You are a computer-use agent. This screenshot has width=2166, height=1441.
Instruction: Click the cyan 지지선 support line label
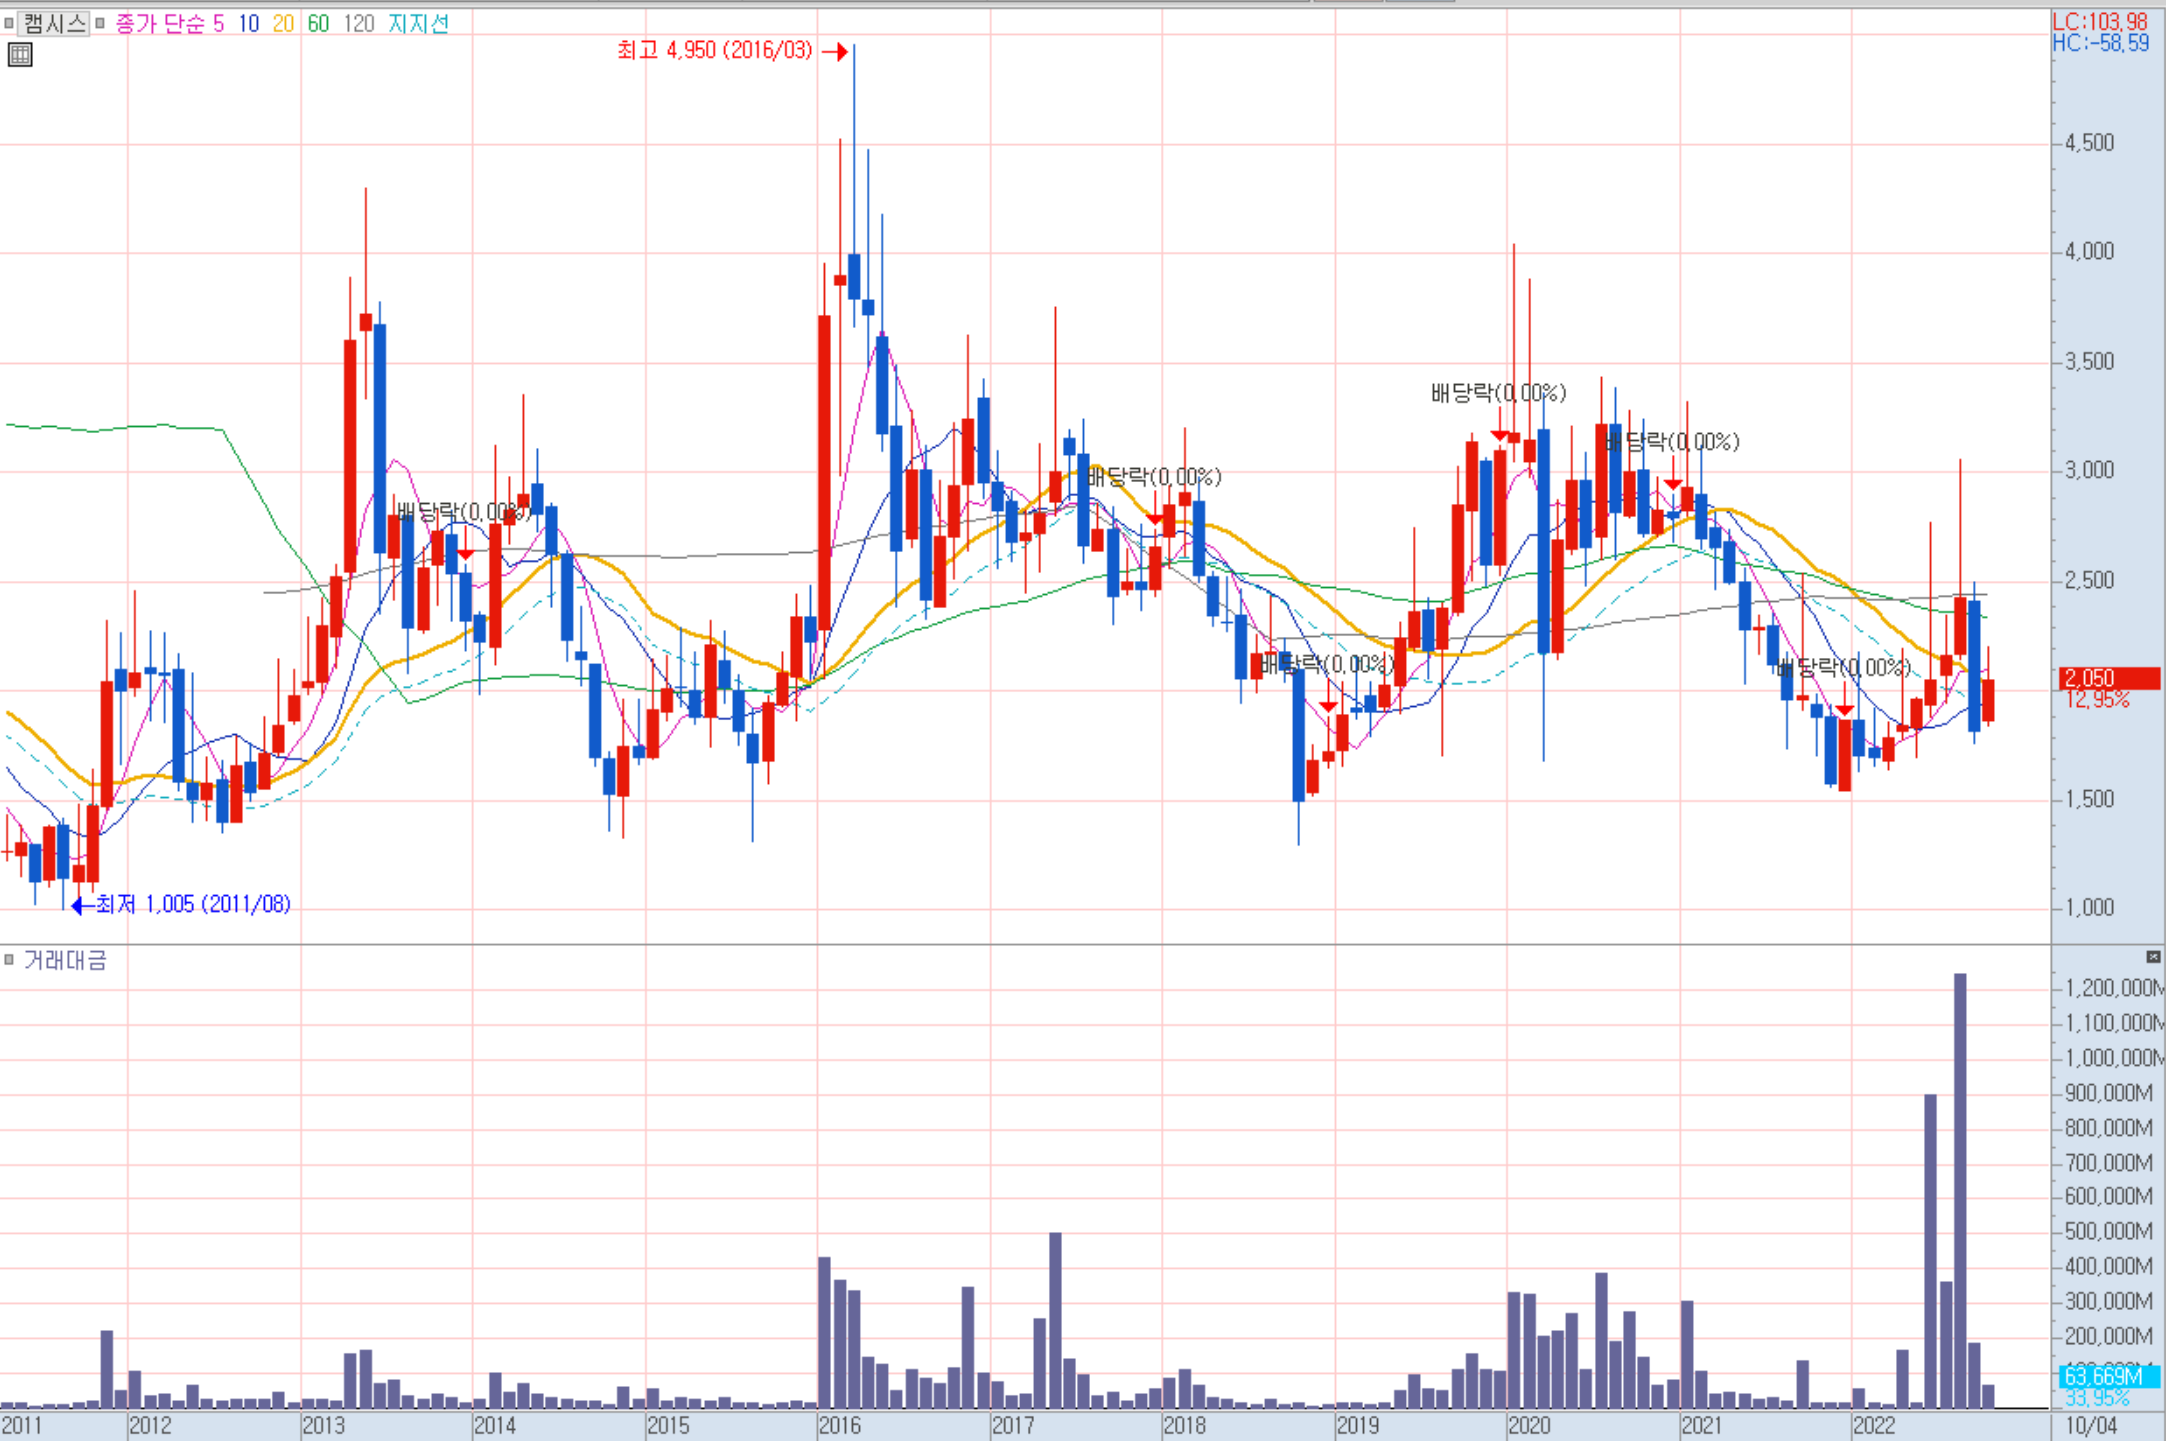point(418,23)
